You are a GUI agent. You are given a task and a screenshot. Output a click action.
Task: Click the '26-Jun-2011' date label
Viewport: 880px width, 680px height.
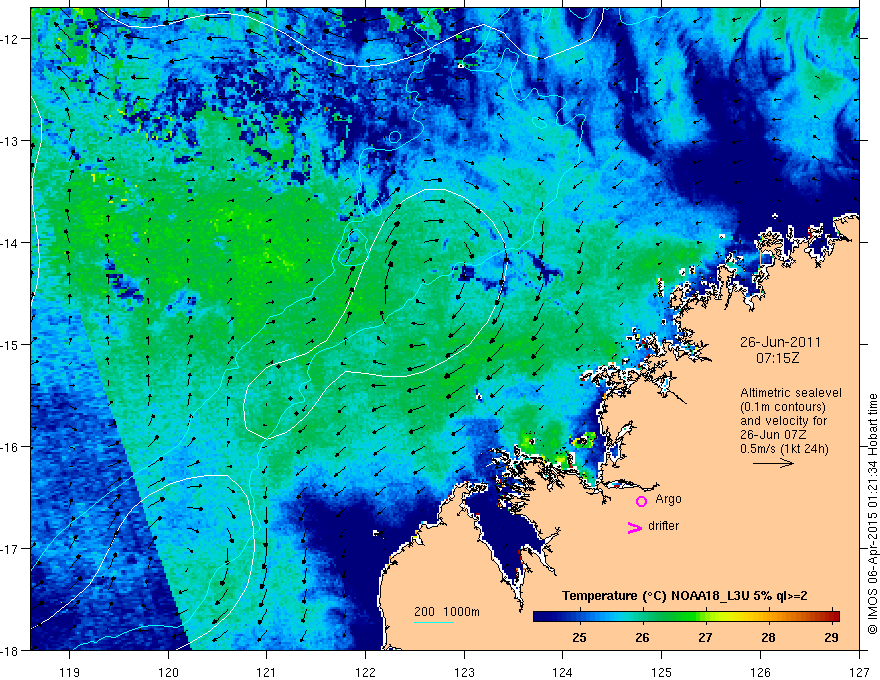pyautogui.click(x=780, y=342)
